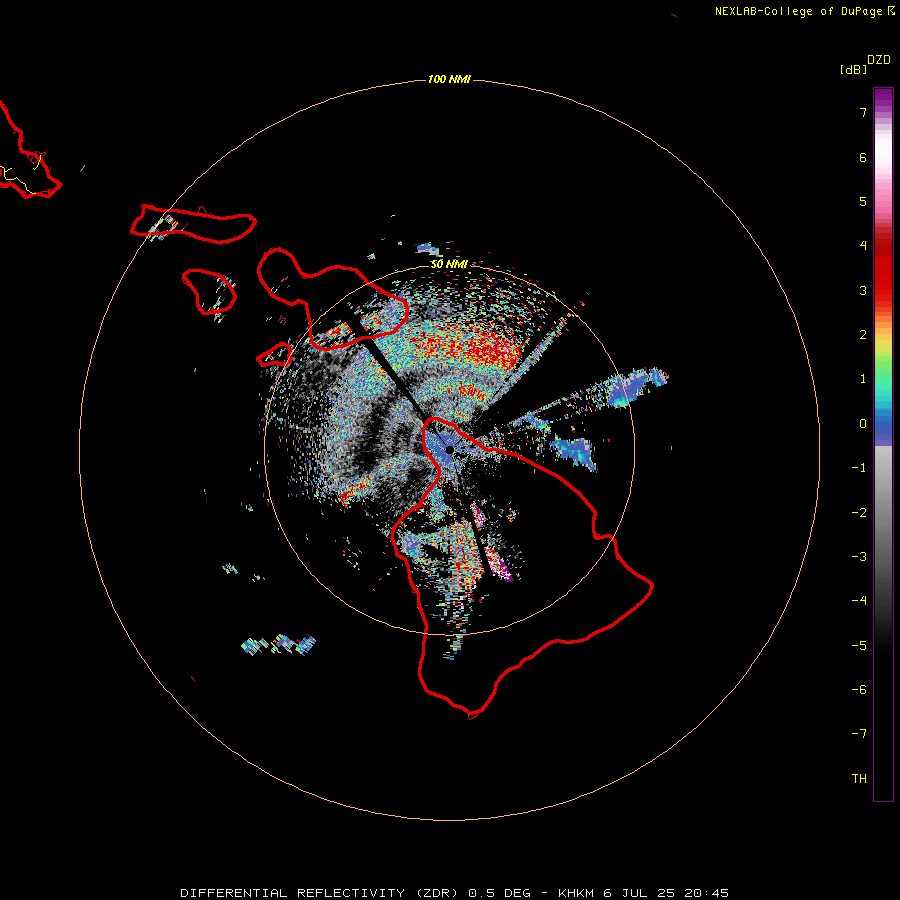The width and height of the screenshot is (900, 900).
Task: Click the -5 value on color scale
Action: coord(859,645)
